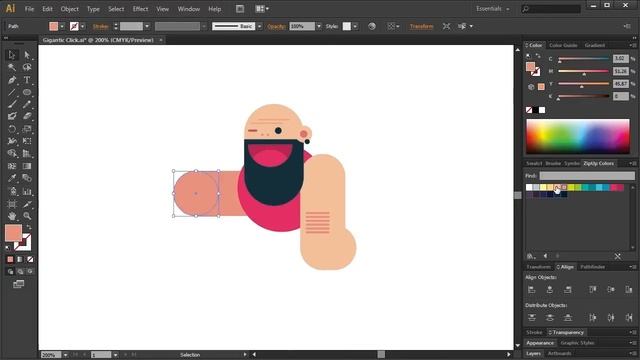Viewport: 640px width, 360px height.
Task: Open the File menu
Action: point(29,9)
